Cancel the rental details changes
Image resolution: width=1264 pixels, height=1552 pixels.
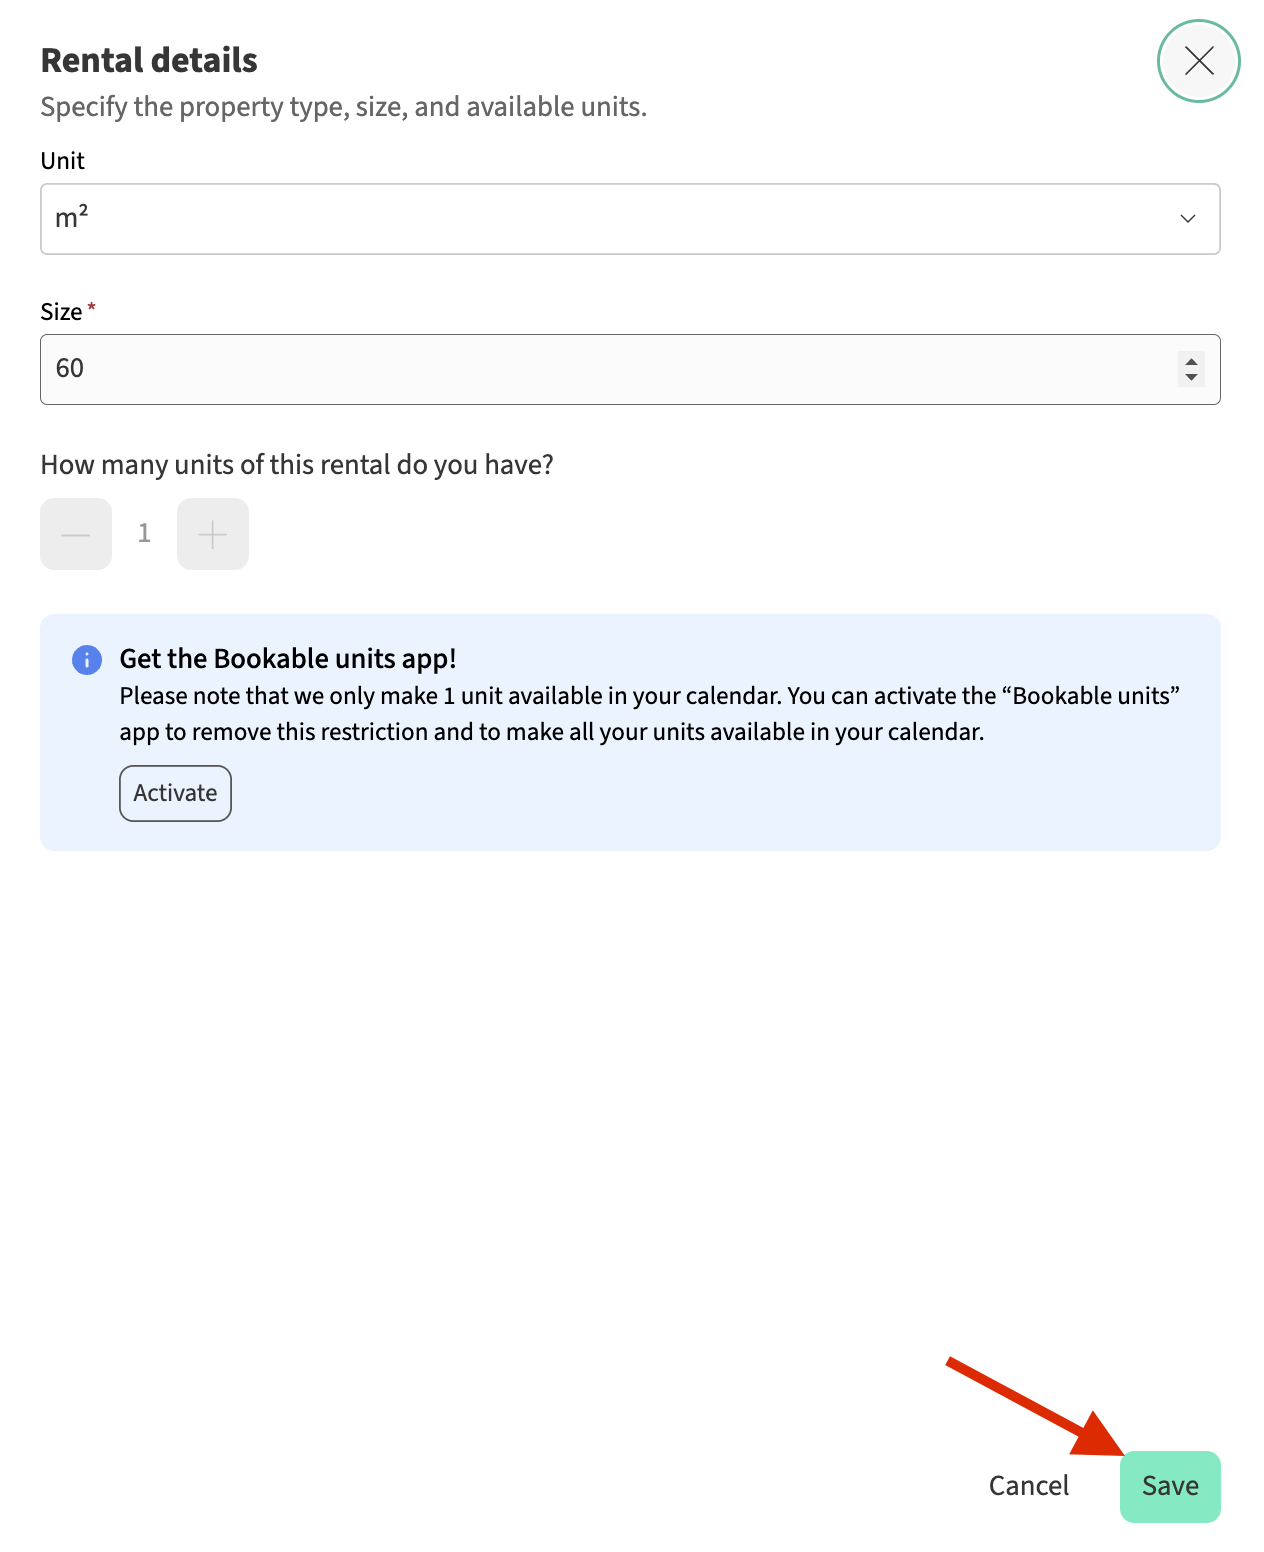click(1028, 1486)
